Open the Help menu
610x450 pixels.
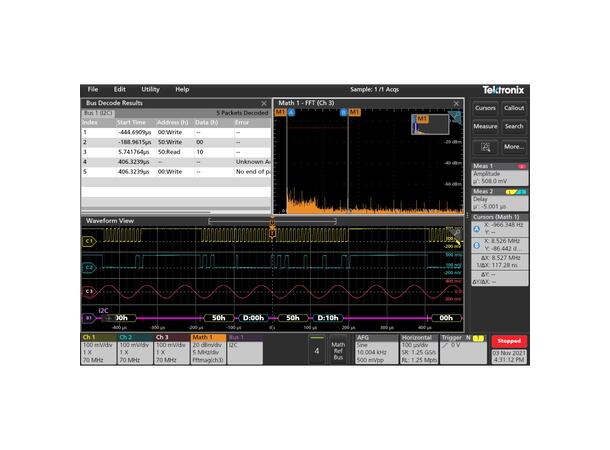click(182, 89)
